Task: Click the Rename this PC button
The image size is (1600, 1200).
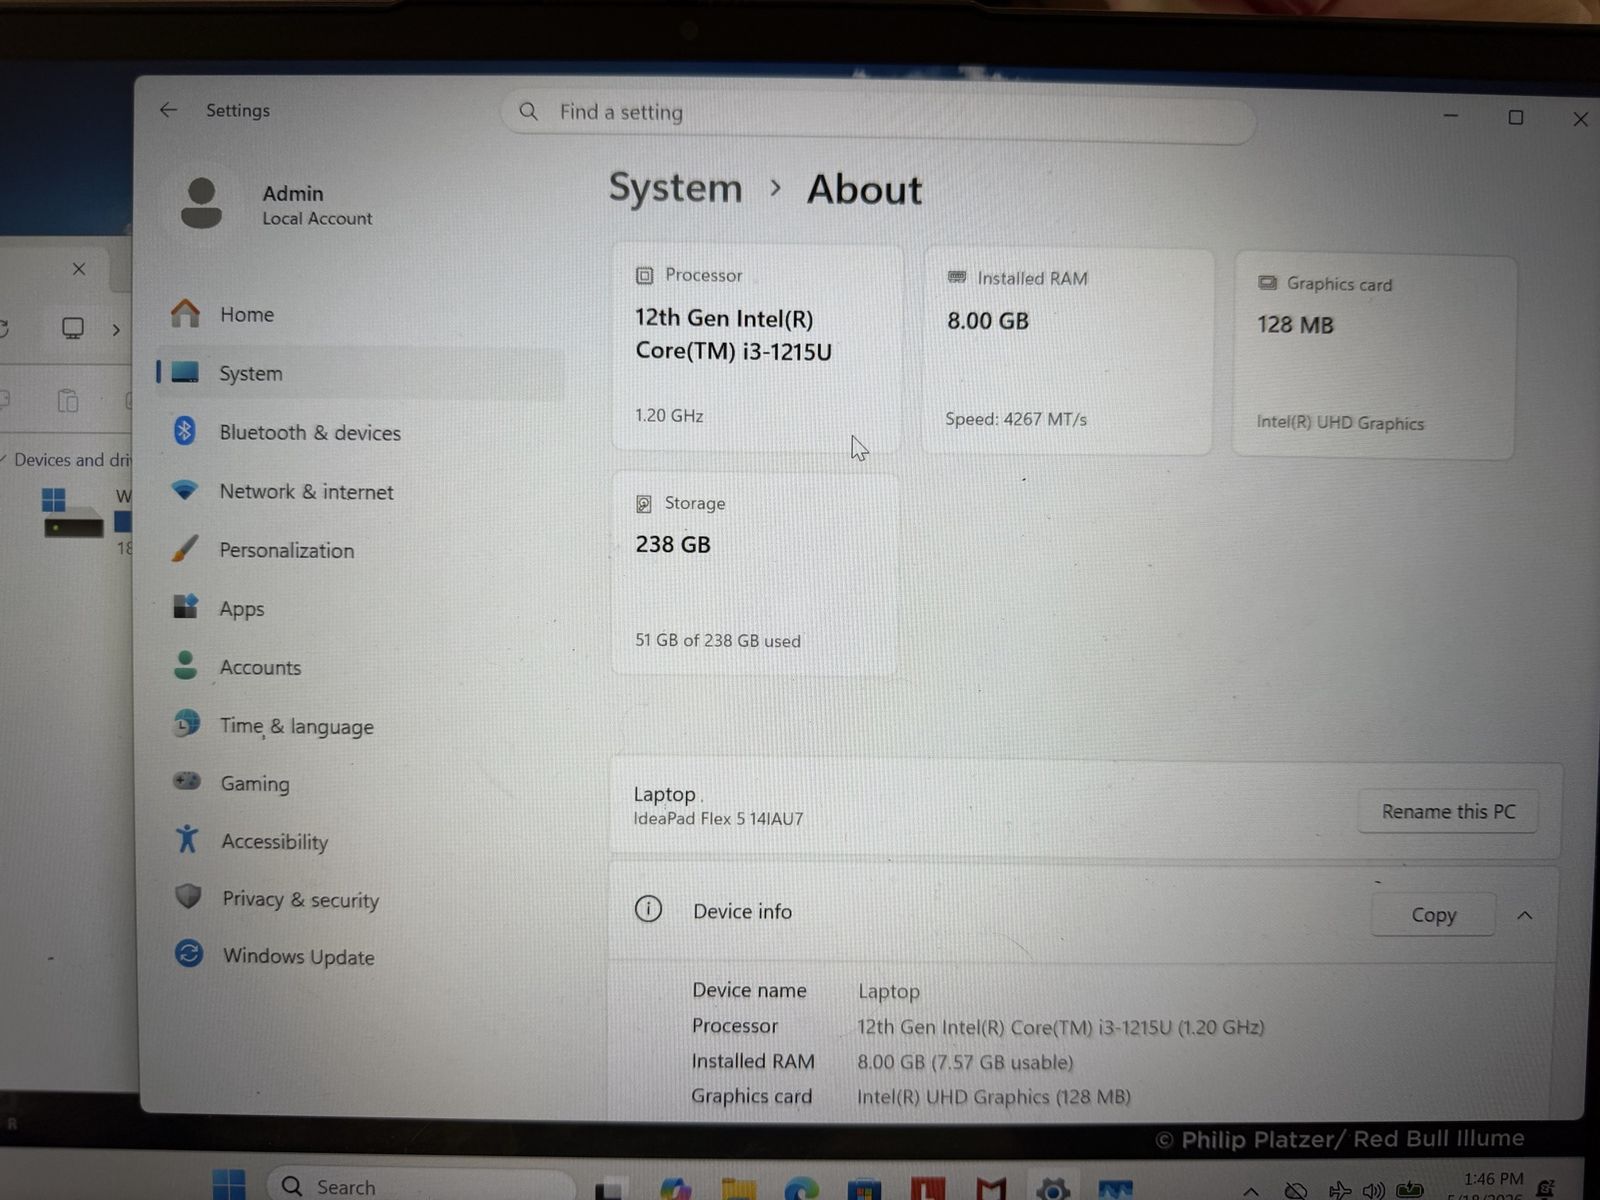Action: coord(1448,812)
